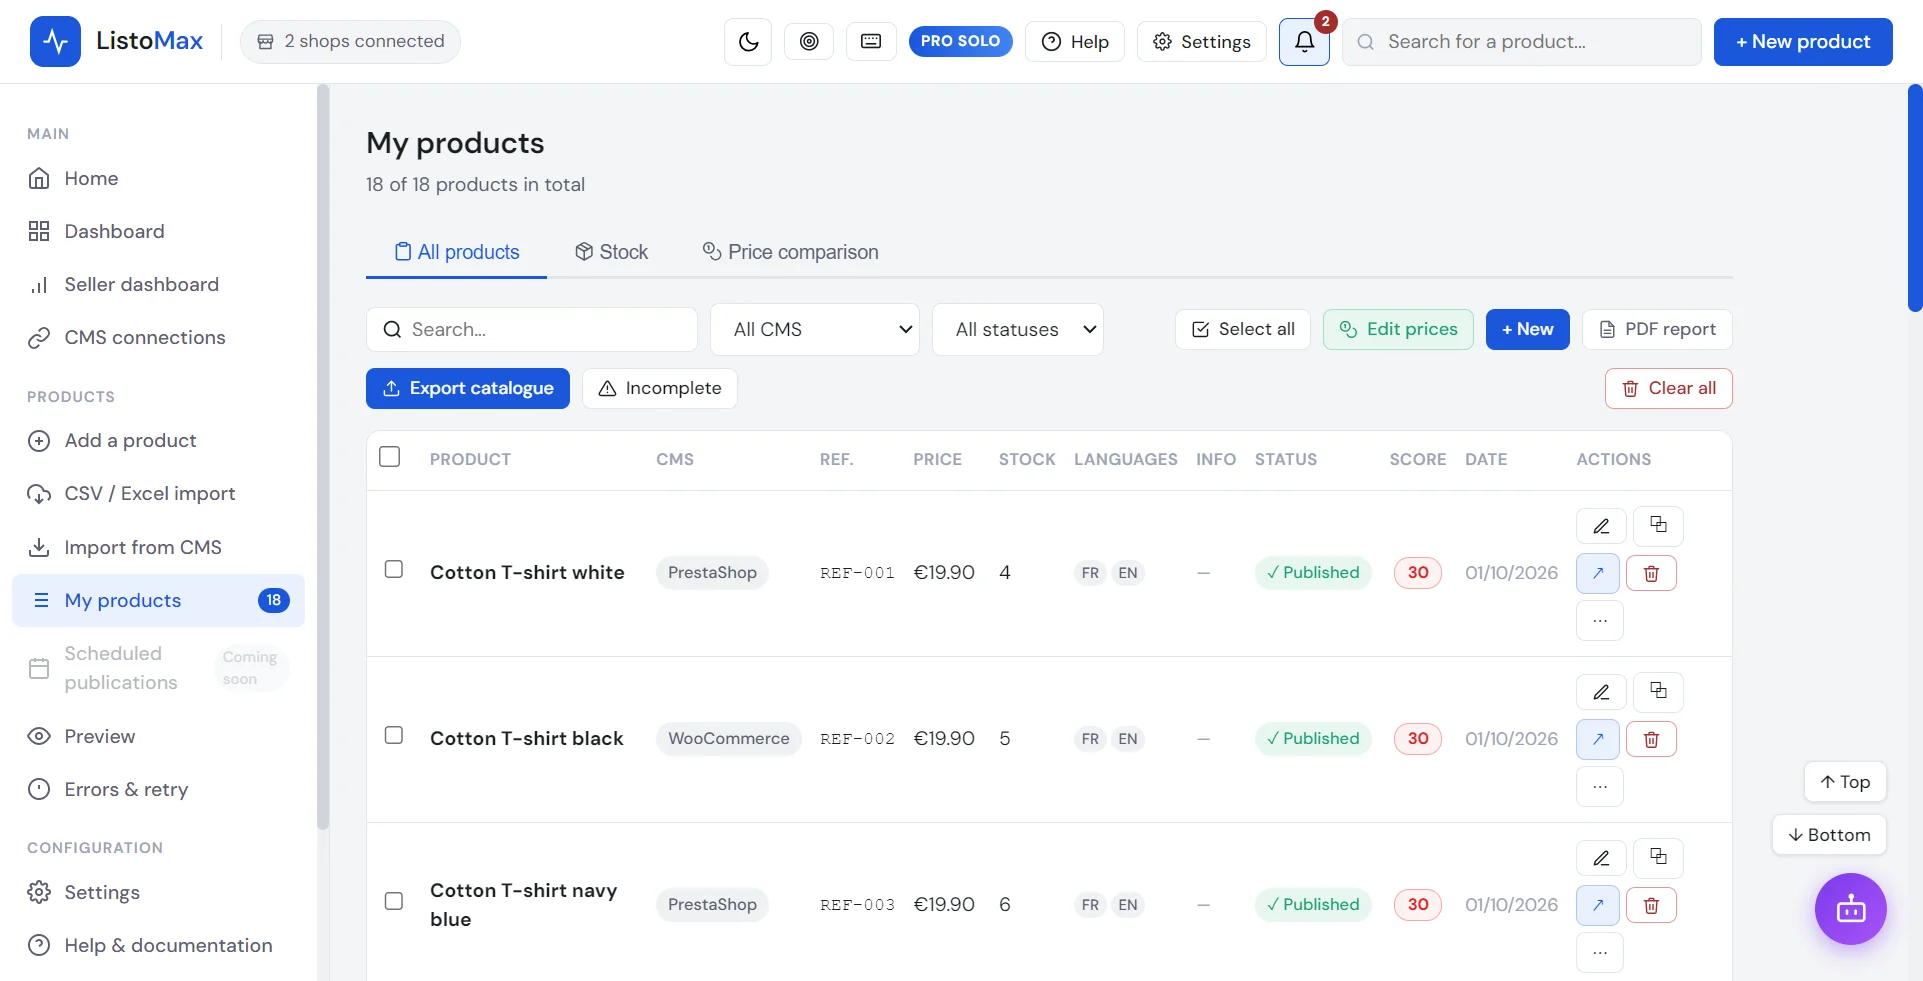Generate the PDF report
Viewport: 1923px width, 981px height.
click(x=1657, y=329)
